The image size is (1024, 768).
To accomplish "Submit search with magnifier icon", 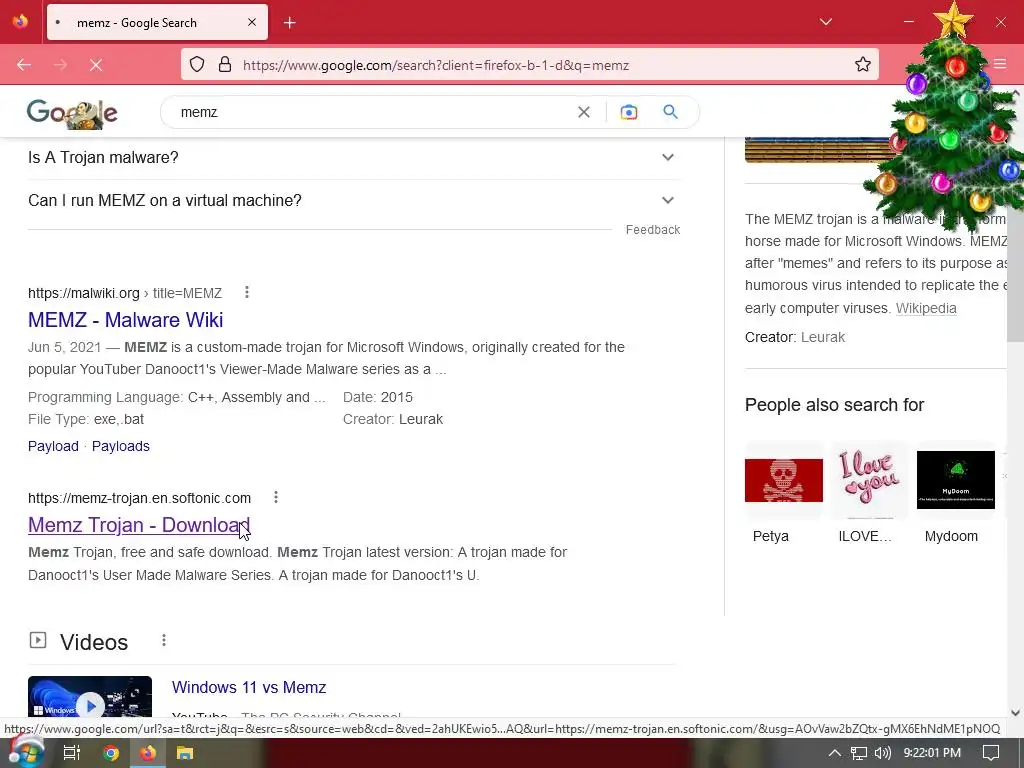I will [x=670, y=112].
